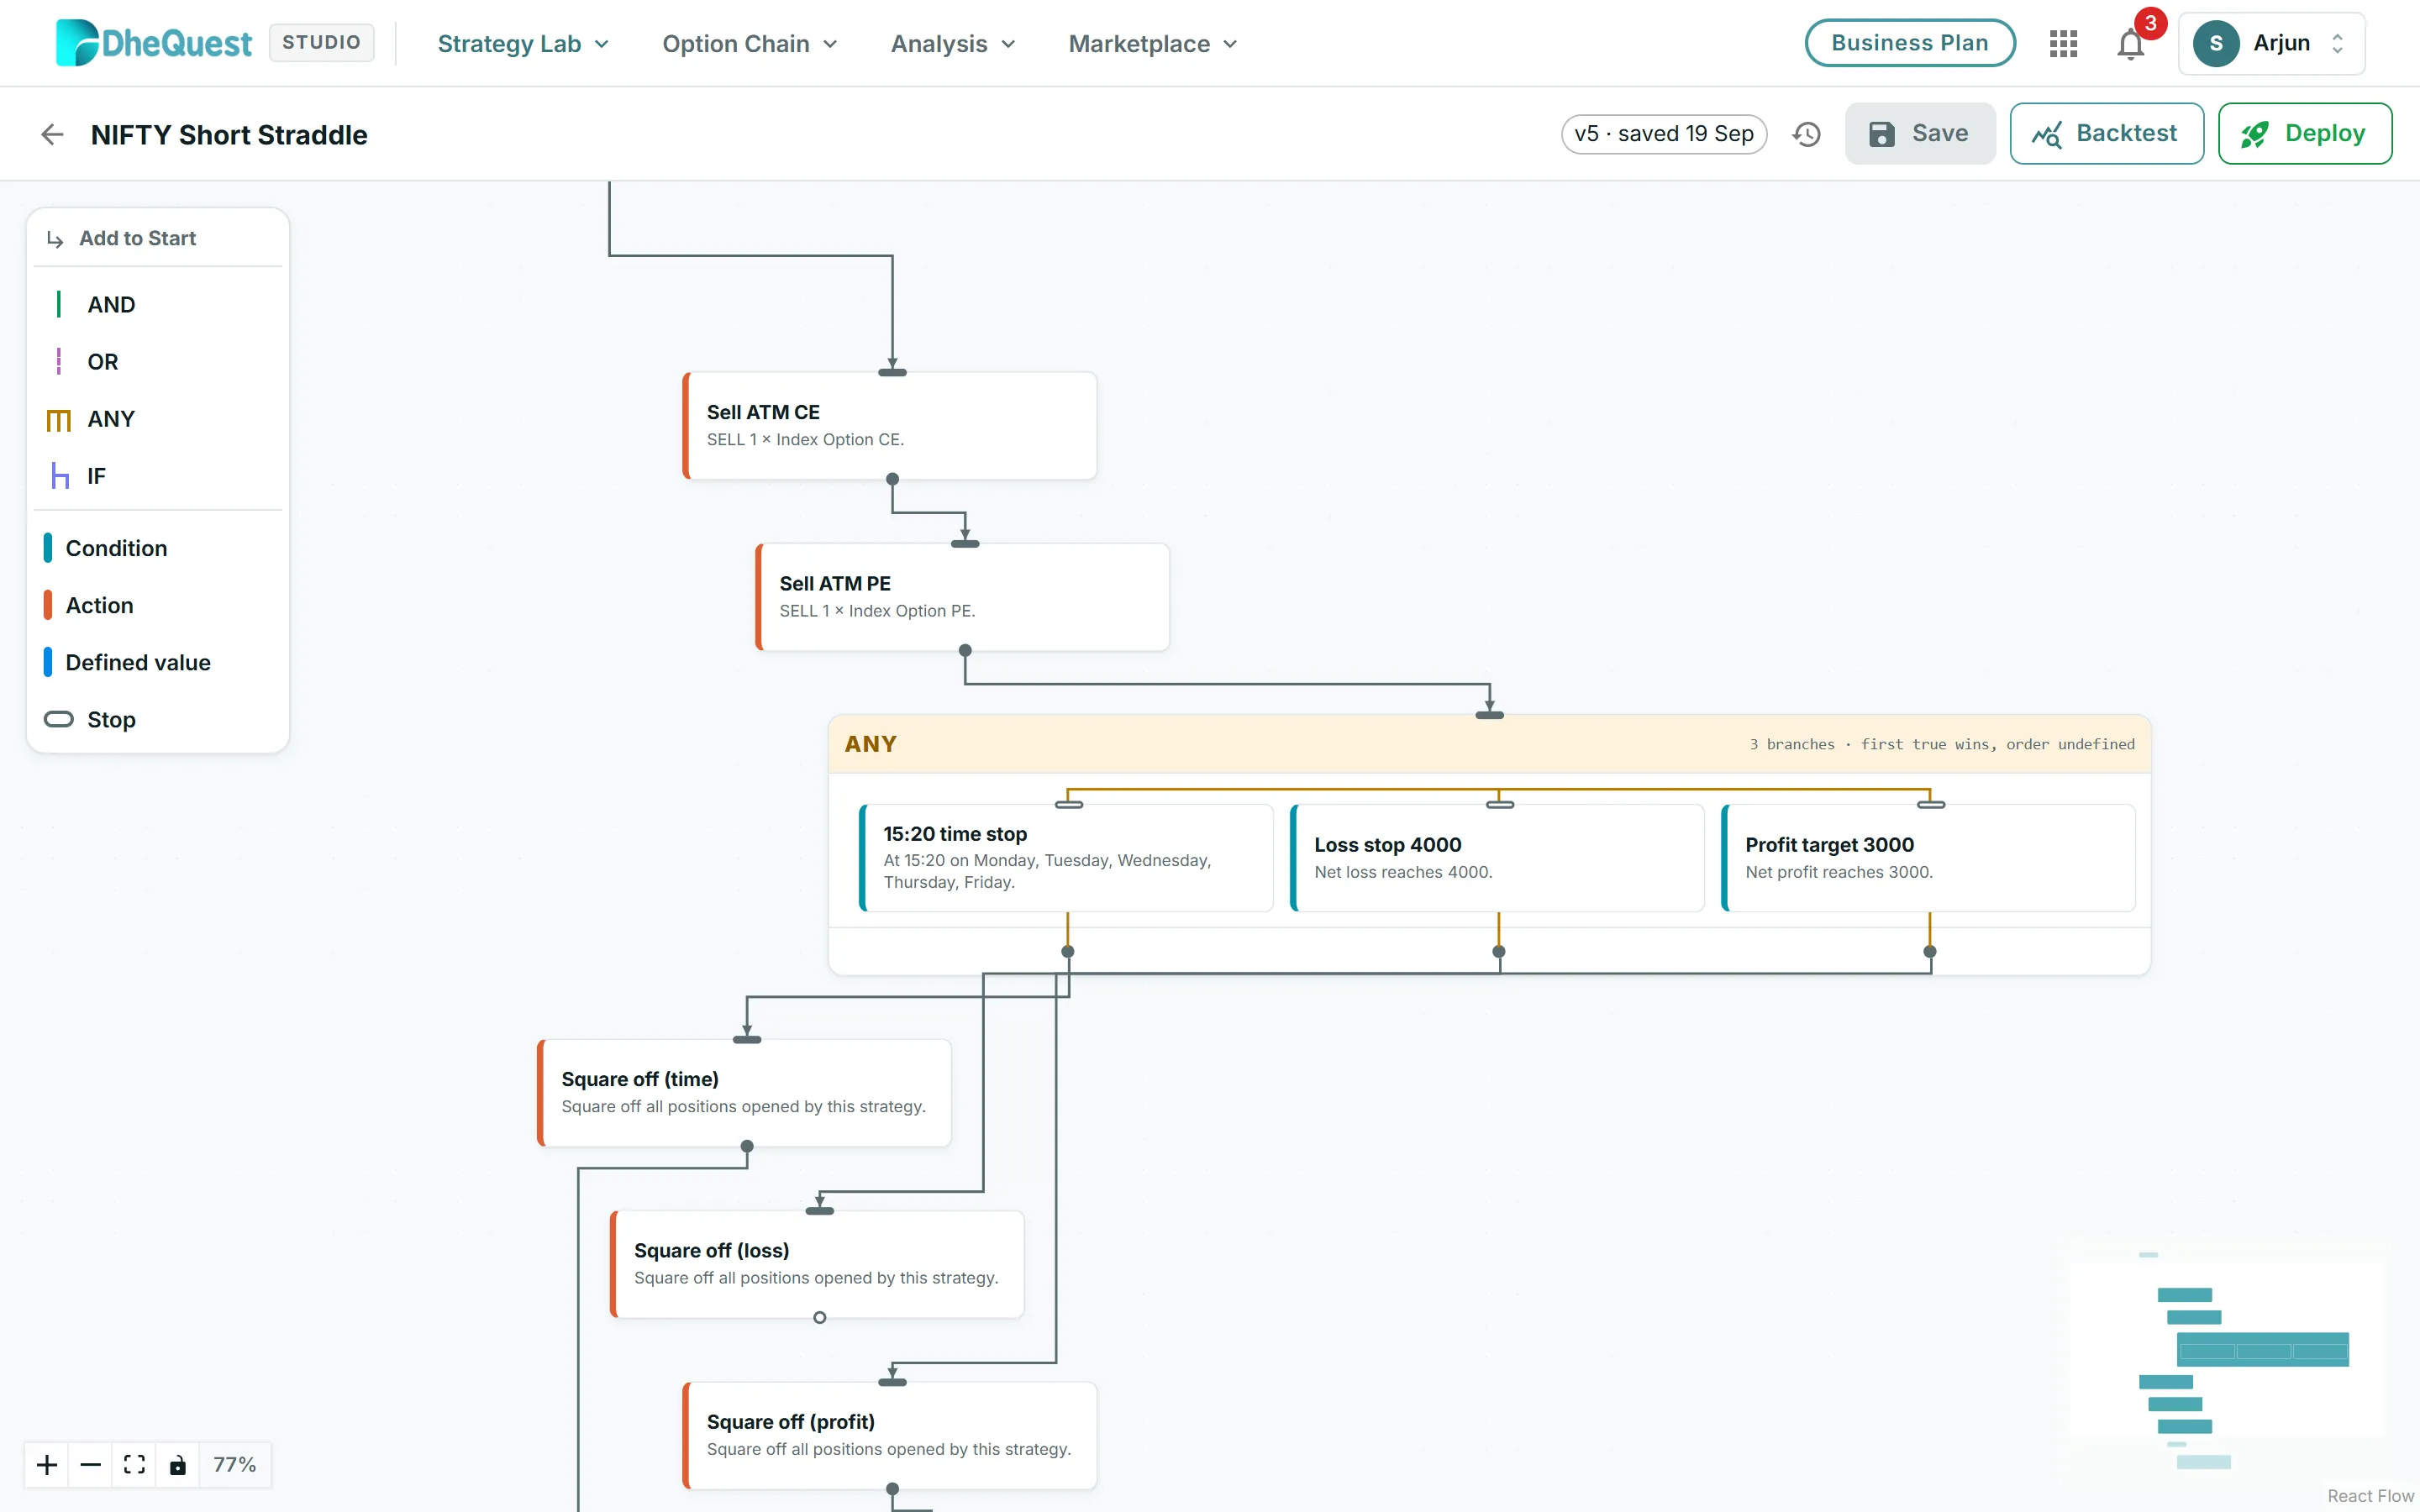Viewport: 2420px width, 1512px height.
Task: Click the zoom in plus icon
Action: click(47, 1465)
